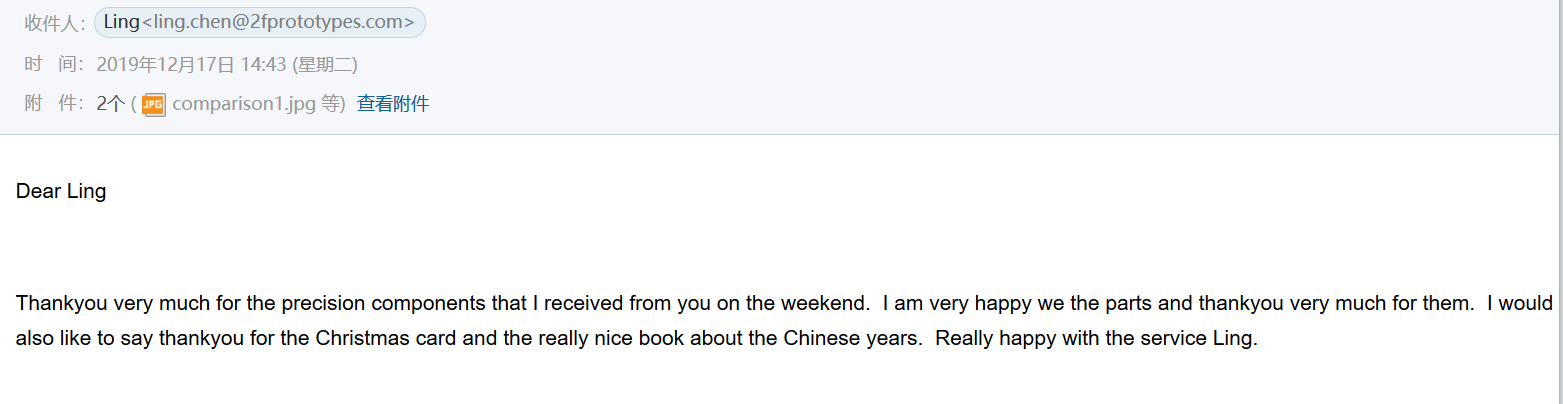Open the comparison1.jpg attachment filename
The height and width of the screenshot is (404, 1563).
(244, 104)
